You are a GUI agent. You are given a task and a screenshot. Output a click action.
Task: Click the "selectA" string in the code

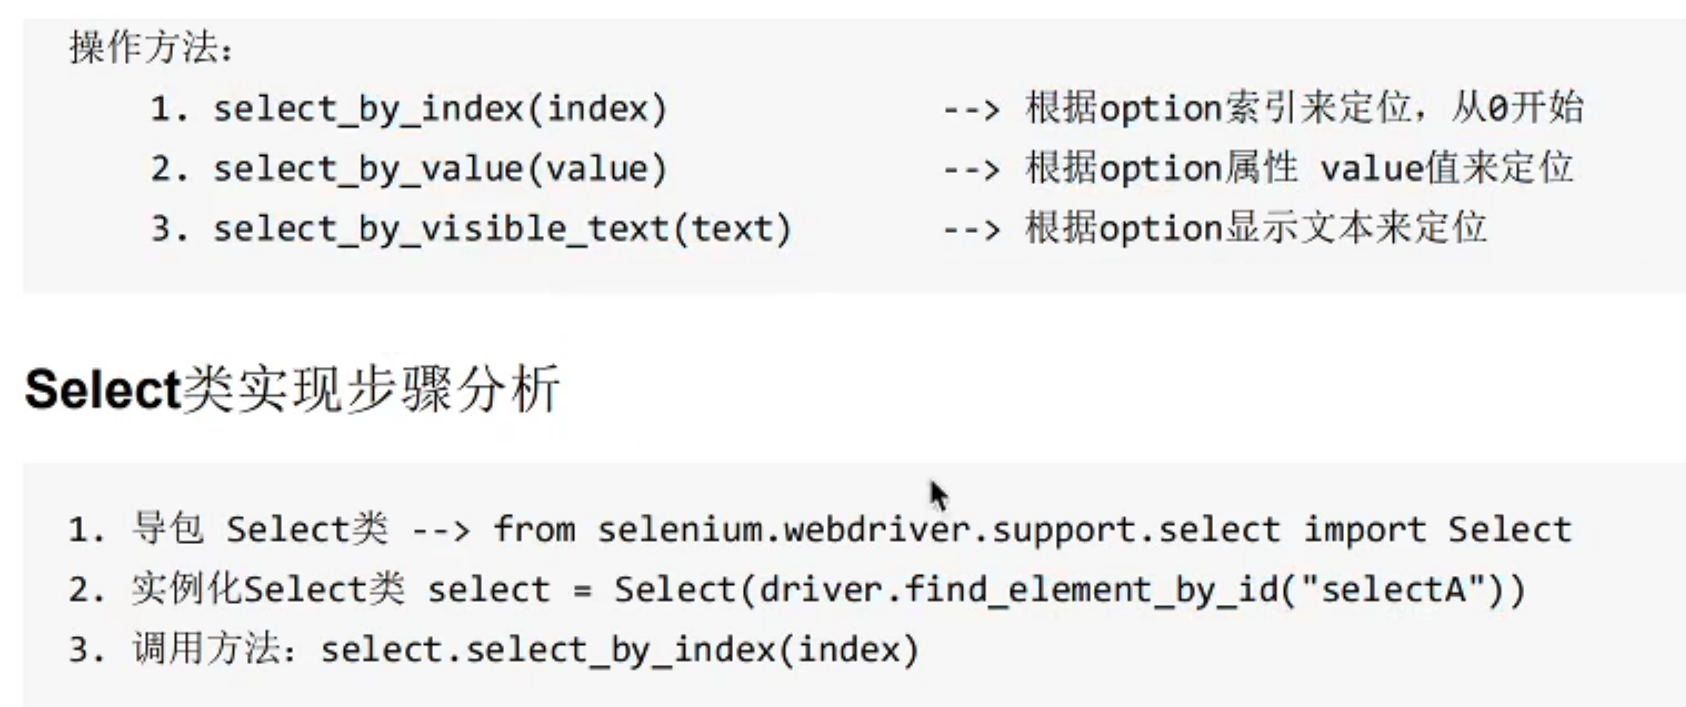[x=1396, y=590]
